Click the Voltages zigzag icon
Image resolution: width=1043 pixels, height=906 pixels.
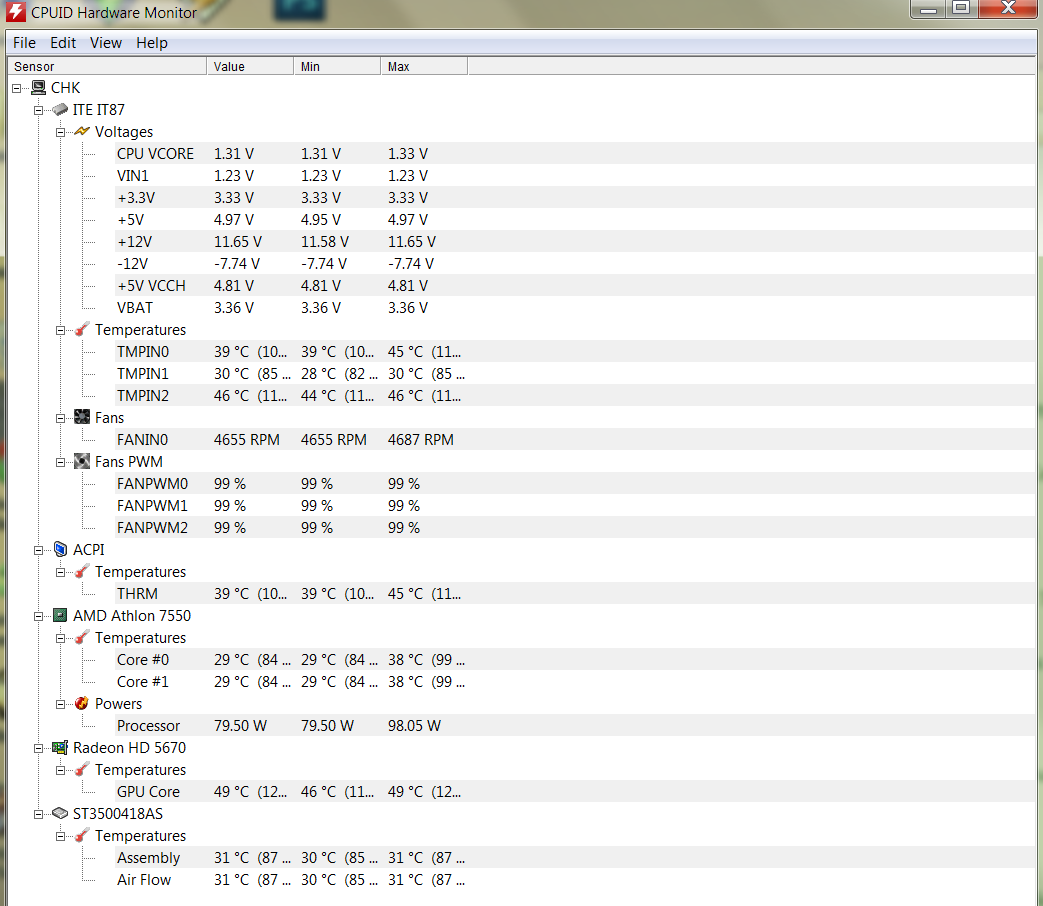(82, 131)
